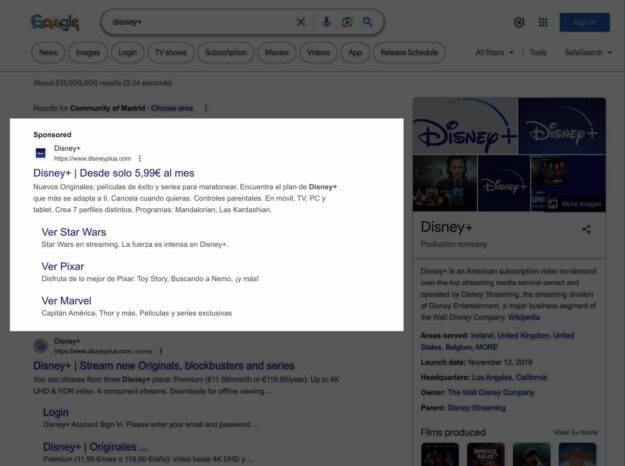625x466 pixels.
Task: Select the Subscription filter chip
Action: [226, 53]
